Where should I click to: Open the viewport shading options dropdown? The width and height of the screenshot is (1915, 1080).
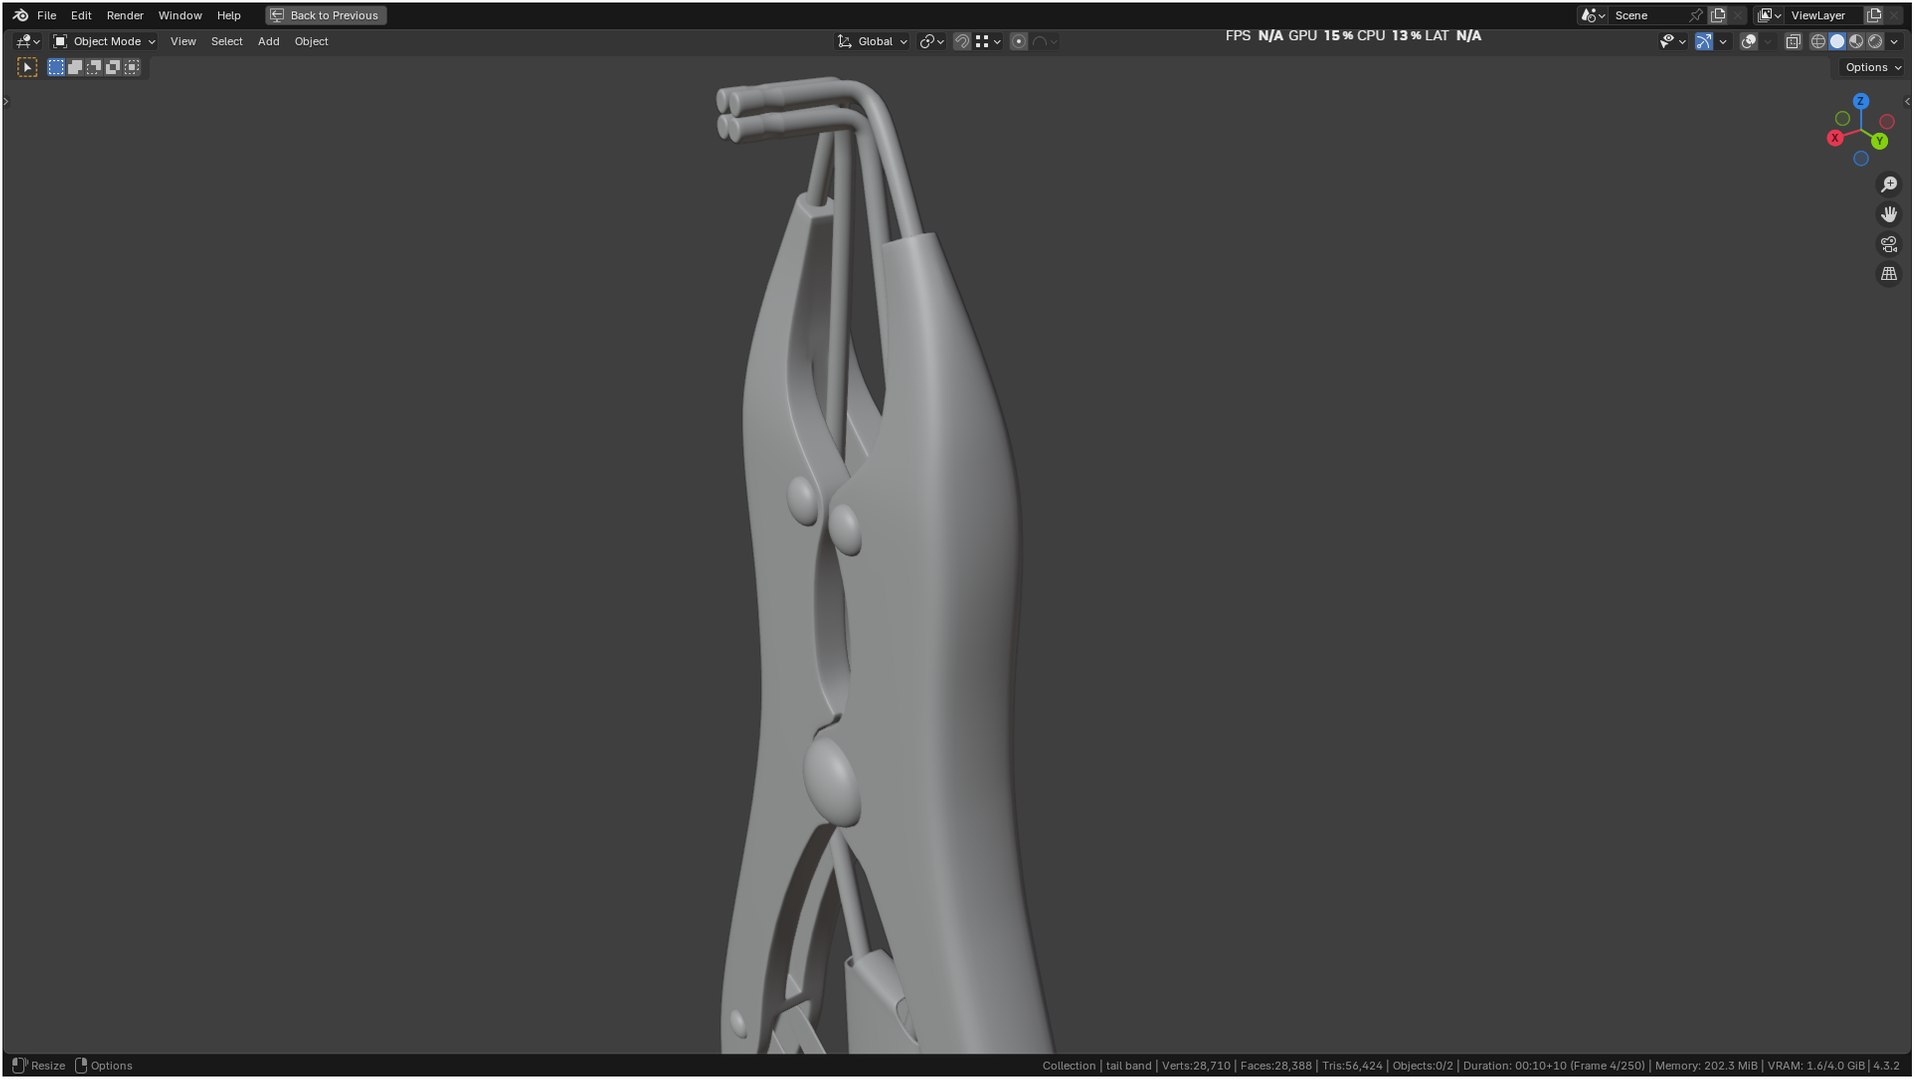[x=1895, y=41]
